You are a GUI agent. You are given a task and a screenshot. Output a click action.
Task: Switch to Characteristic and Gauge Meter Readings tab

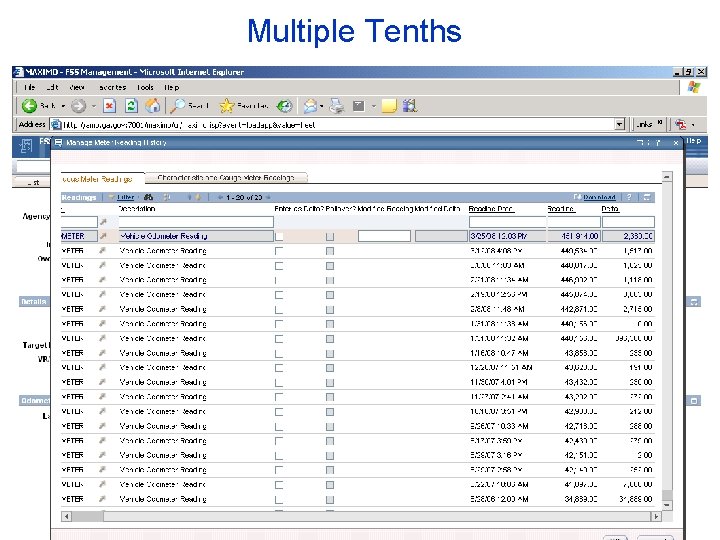[225, 178]
